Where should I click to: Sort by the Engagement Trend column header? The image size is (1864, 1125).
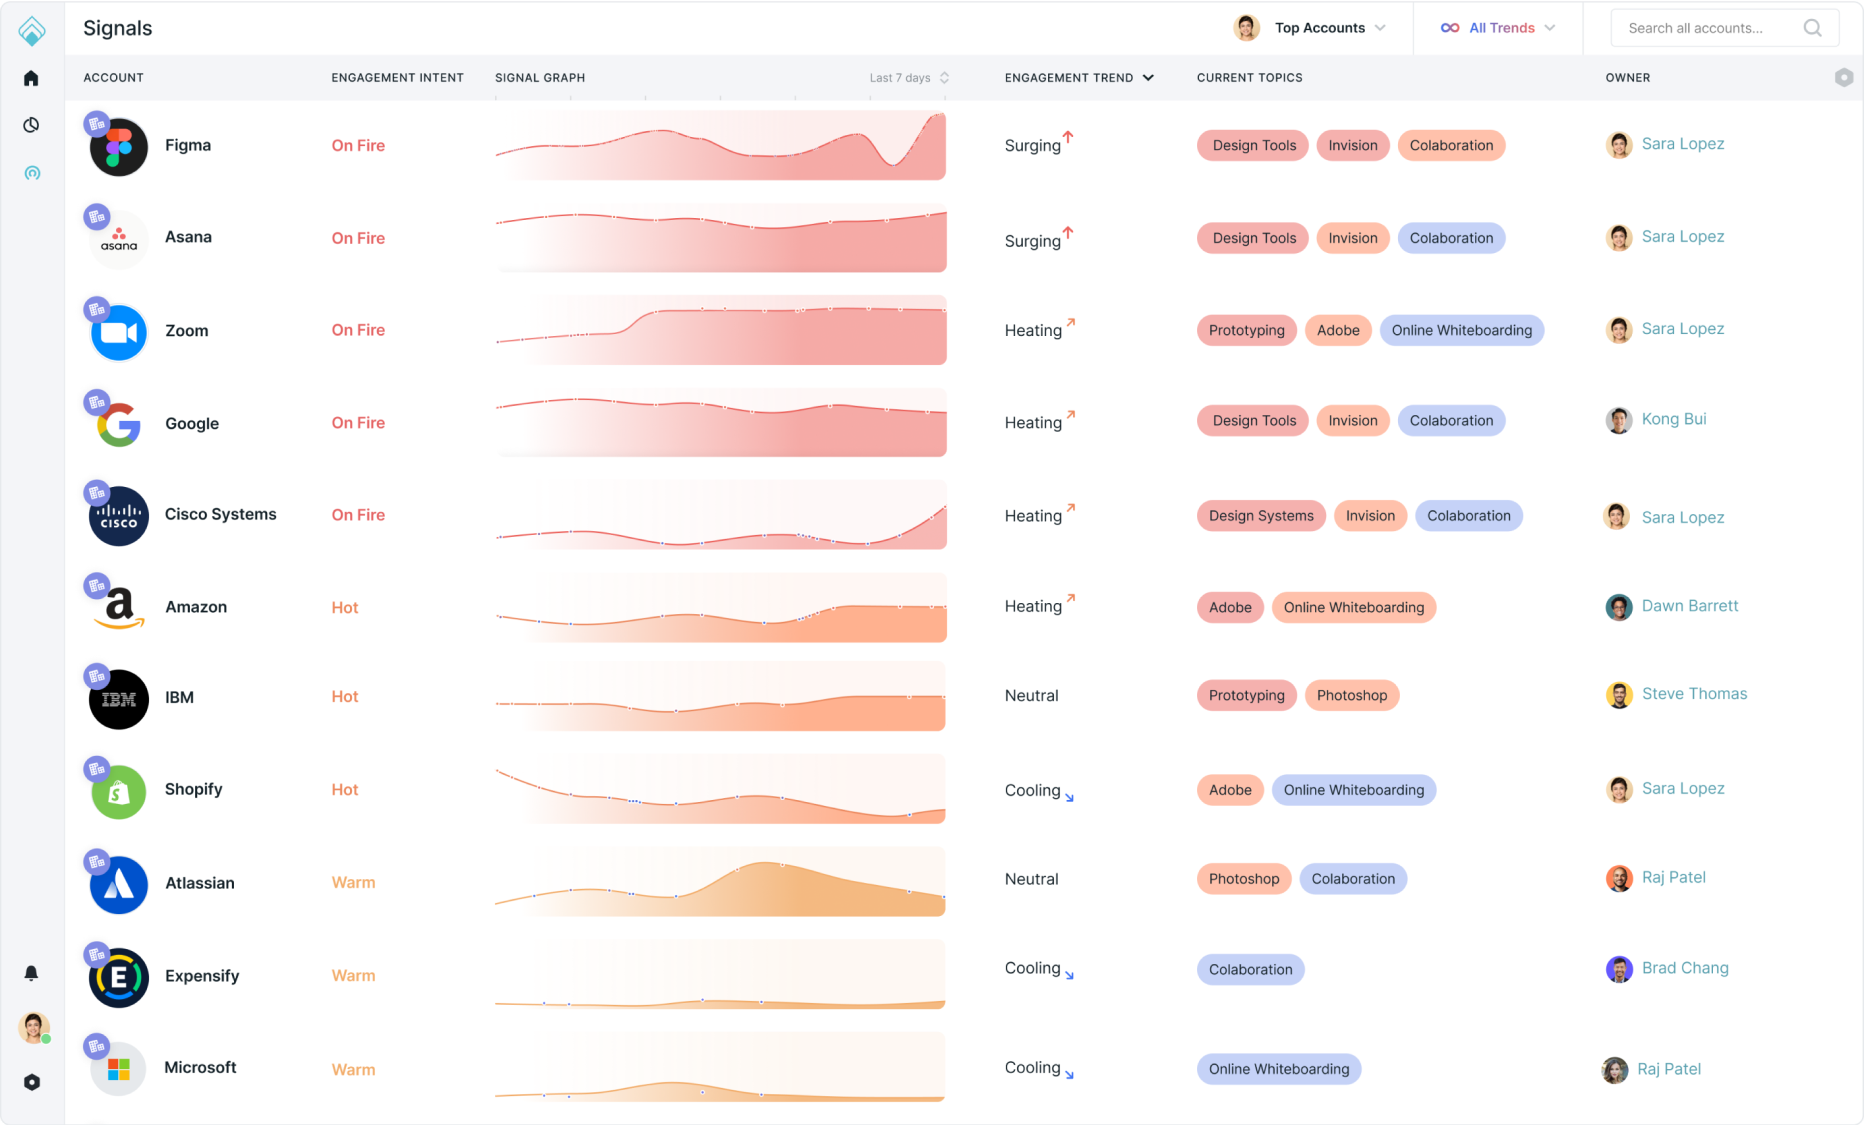coord(1078,78)
